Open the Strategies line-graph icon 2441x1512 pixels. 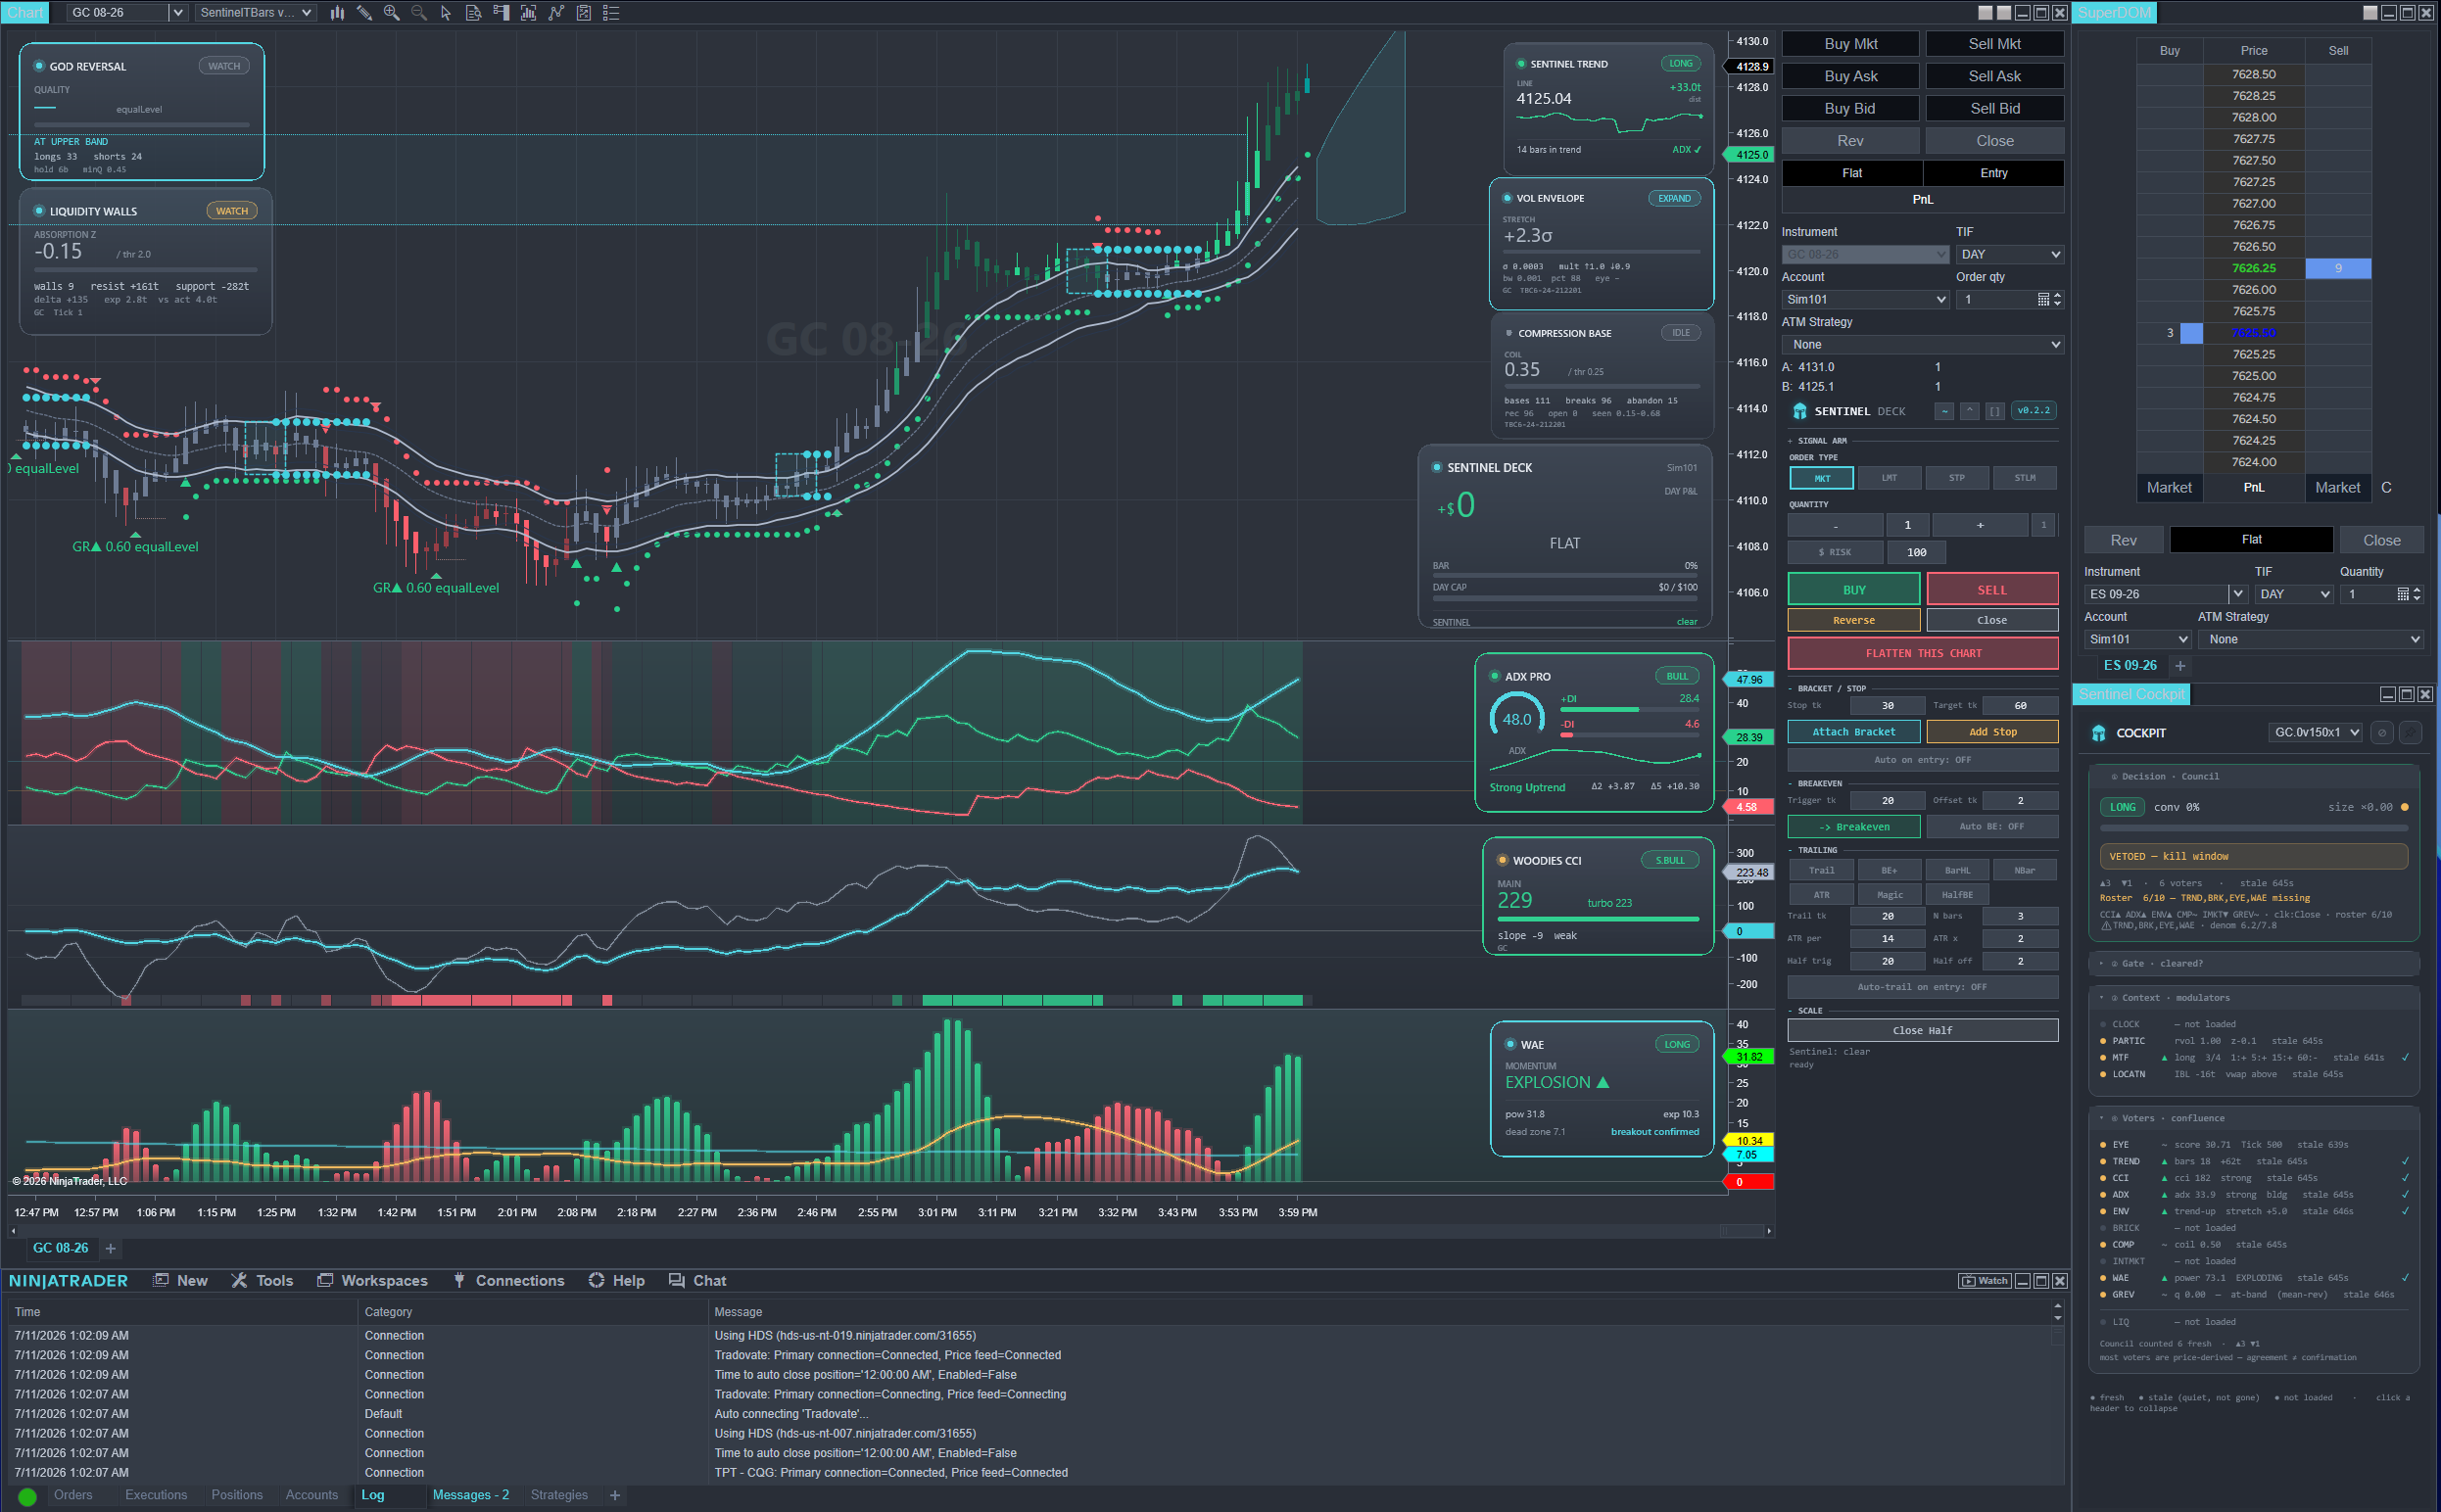click(556, 13)
